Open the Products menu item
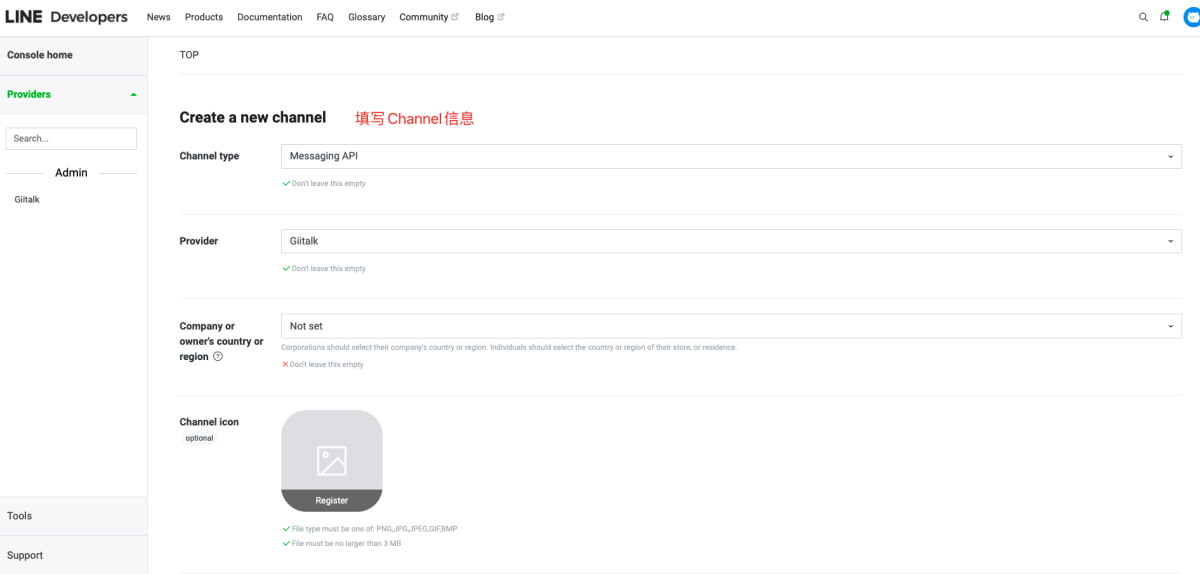 (204, 17)
